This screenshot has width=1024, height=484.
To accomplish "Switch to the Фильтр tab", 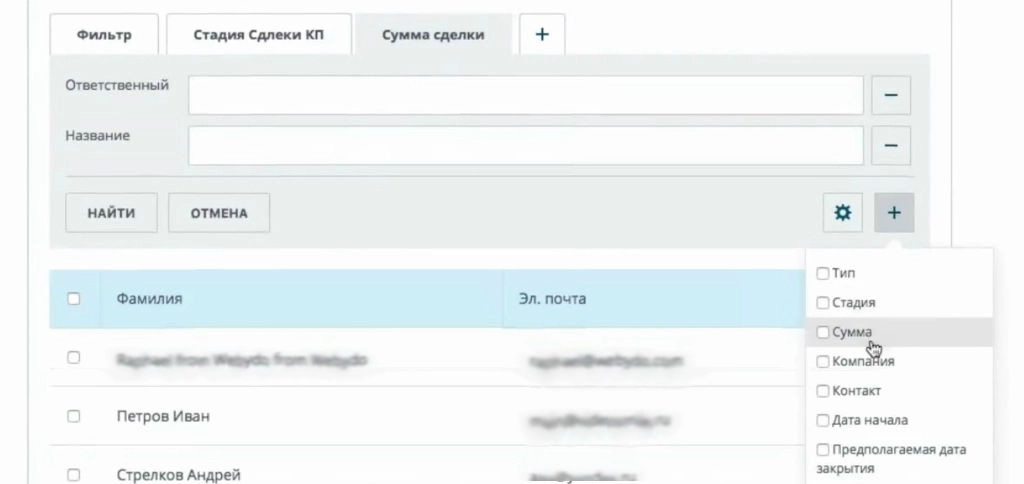I will click(x=104, y=35).
